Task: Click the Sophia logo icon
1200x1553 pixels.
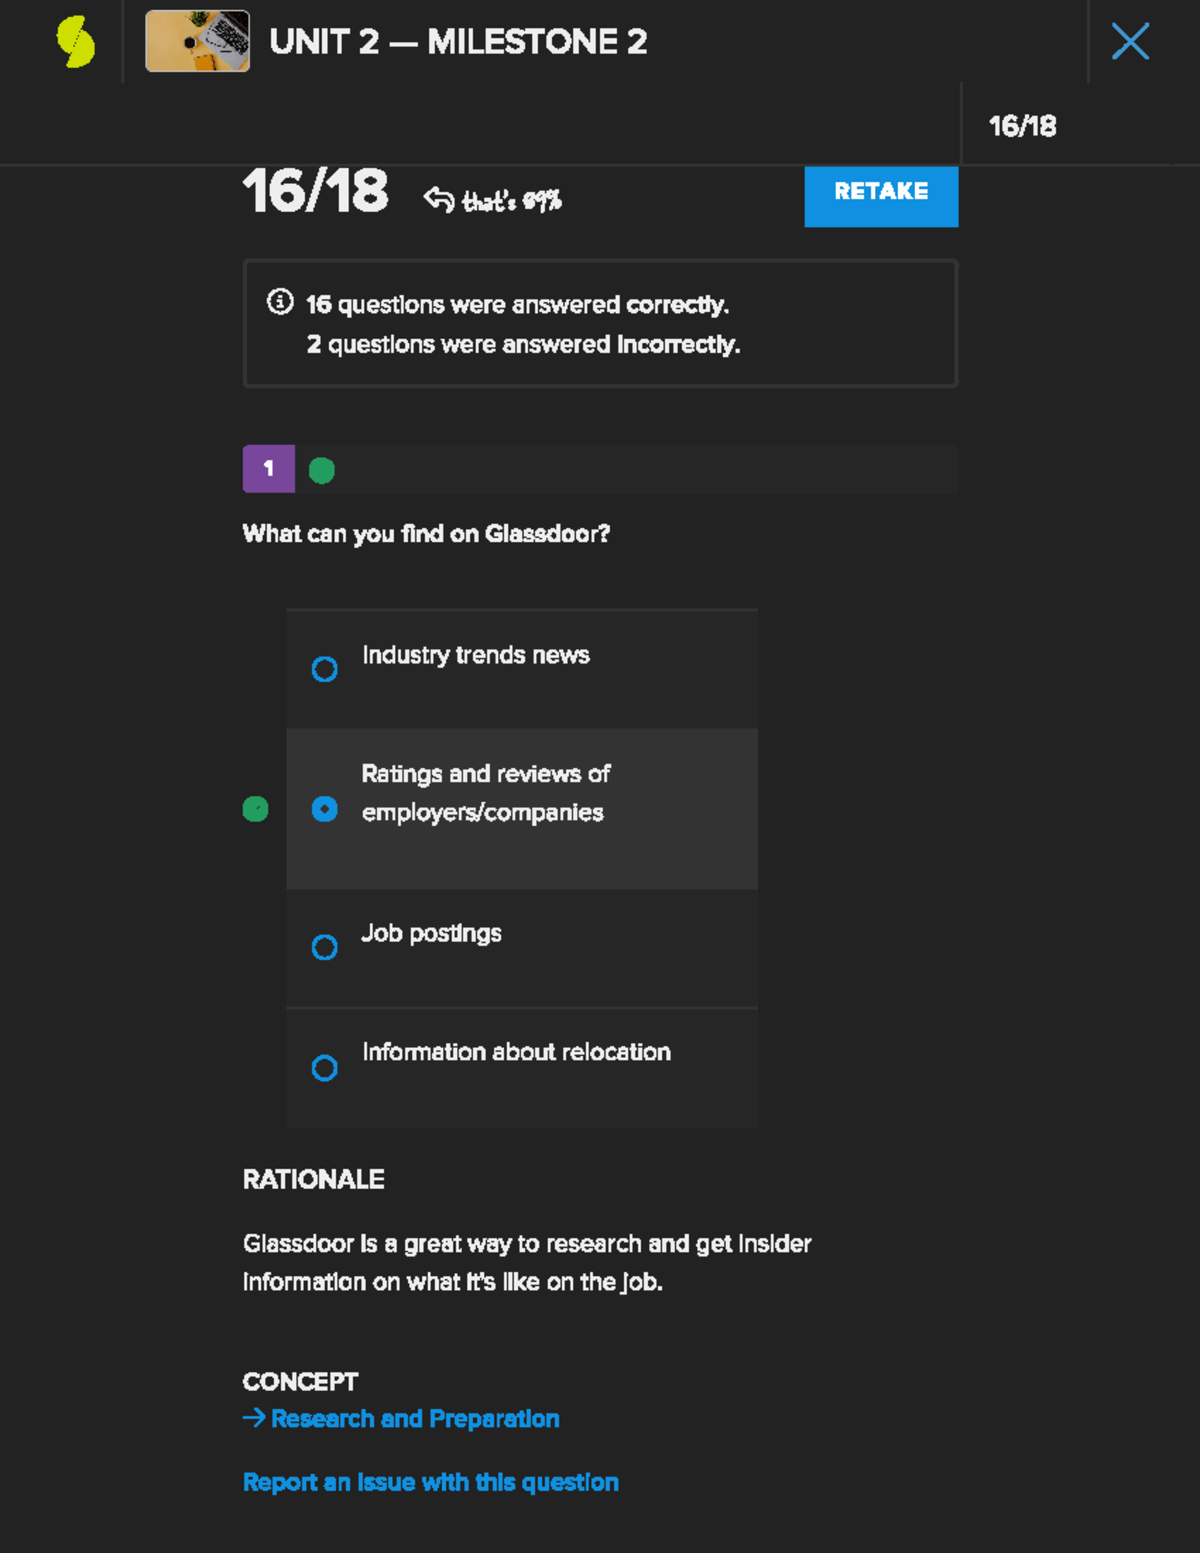Action: pos(75,42)
